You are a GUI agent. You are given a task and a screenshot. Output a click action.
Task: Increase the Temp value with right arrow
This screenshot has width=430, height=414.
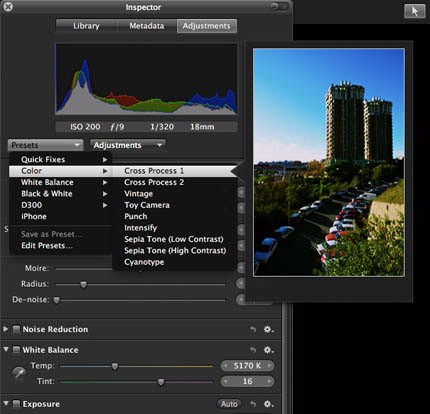click(269, 366)
